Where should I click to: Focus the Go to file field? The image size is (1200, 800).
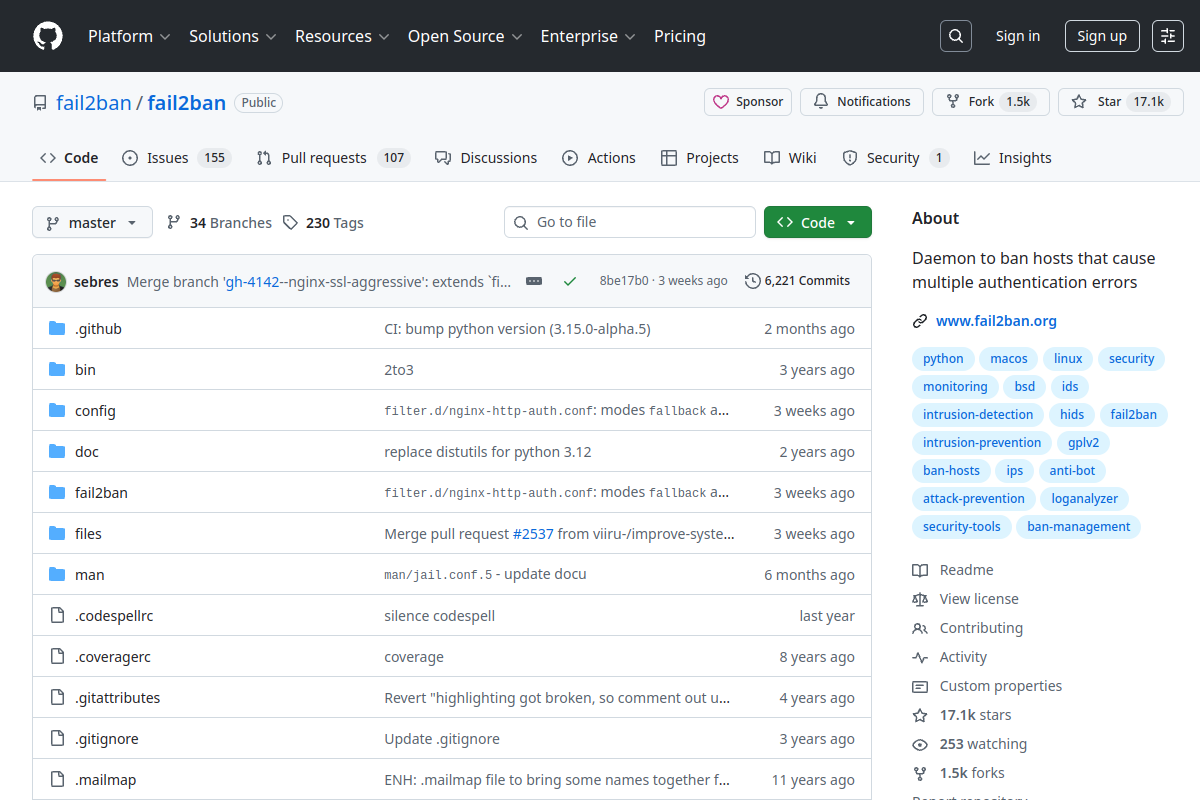(x=640, y=222)
